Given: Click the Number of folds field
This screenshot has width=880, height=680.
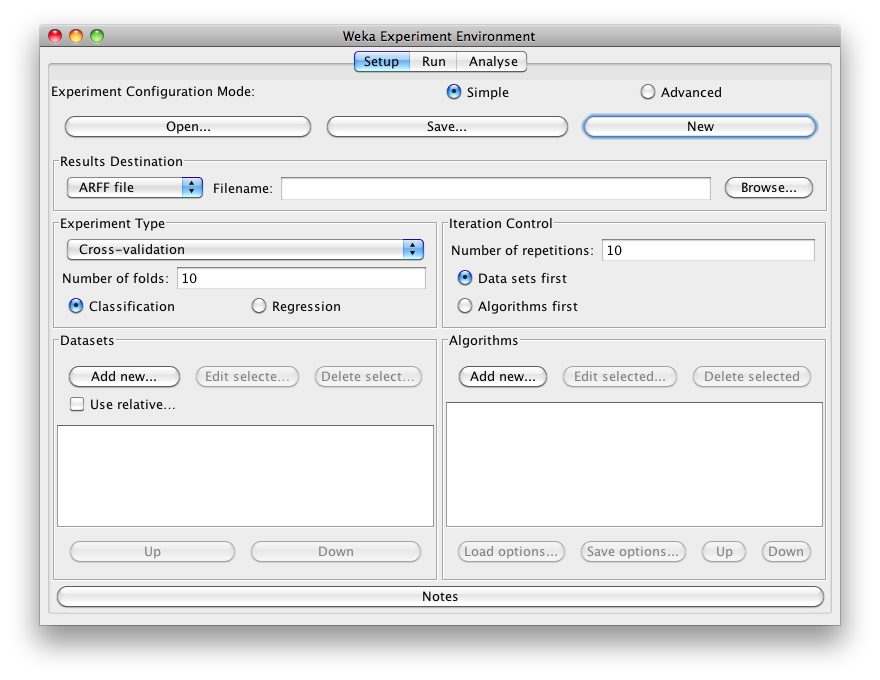Looking at the screenshot, I should [x=301, y=278].
